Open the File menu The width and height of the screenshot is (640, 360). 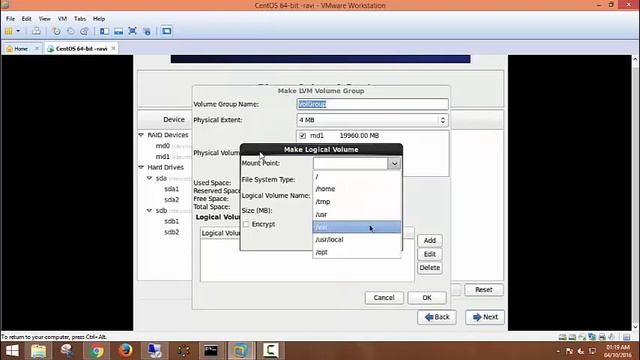[10, 19]
